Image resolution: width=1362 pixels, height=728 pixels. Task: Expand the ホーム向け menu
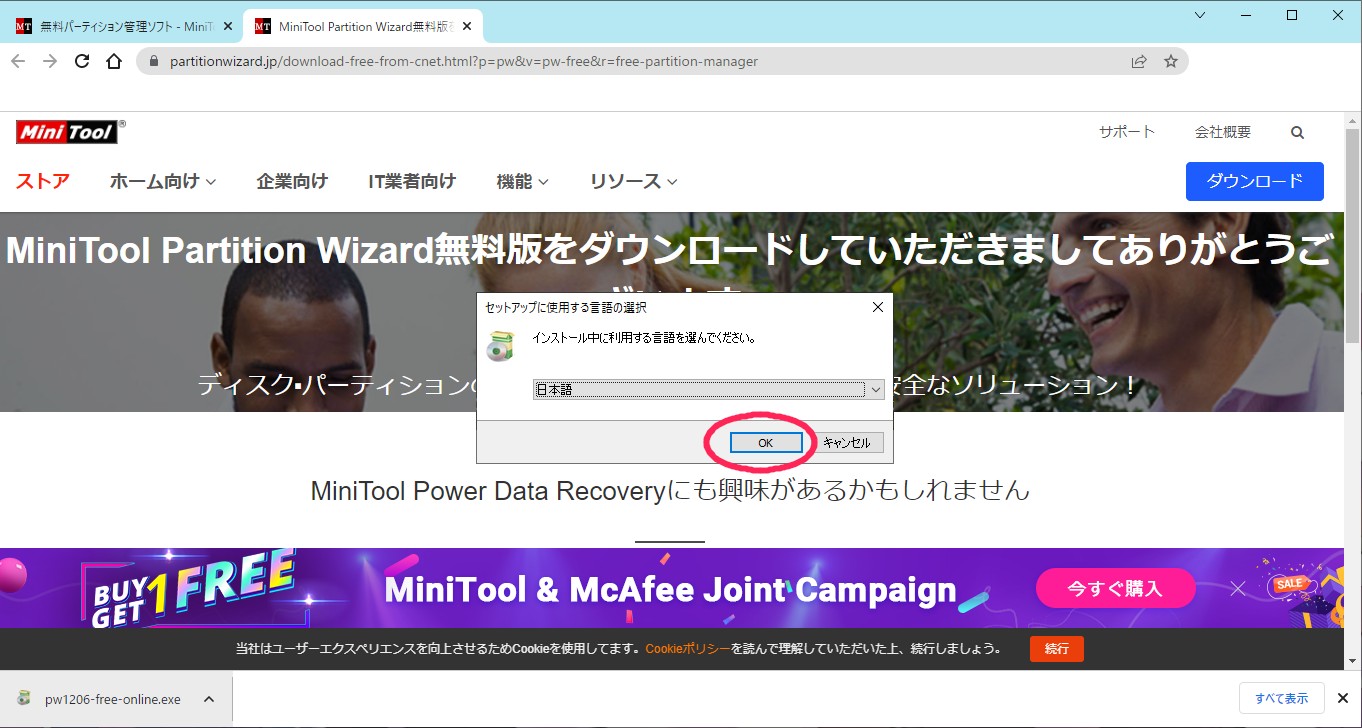[x=162, y=181]
